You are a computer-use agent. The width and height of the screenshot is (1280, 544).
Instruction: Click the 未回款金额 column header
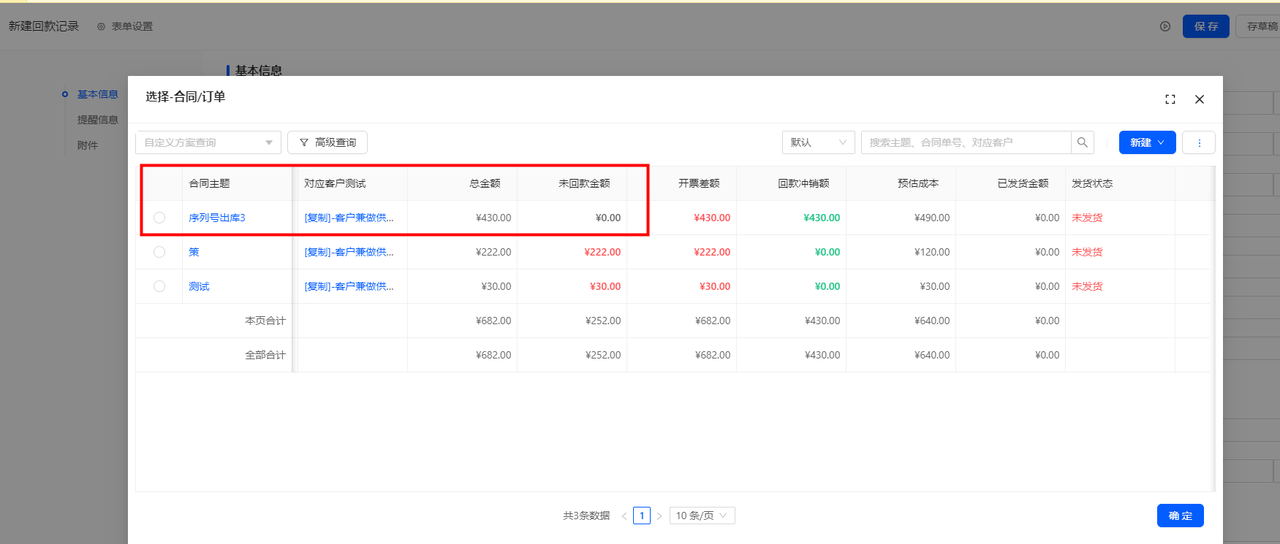585,184
